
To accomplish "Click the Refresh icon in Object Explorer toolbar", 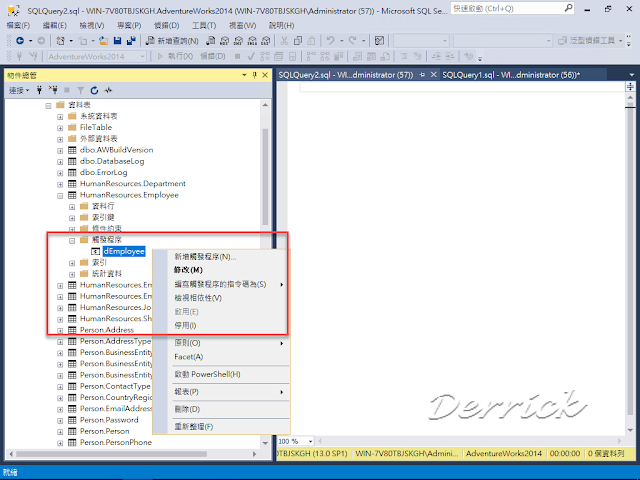I will point(94,90).
